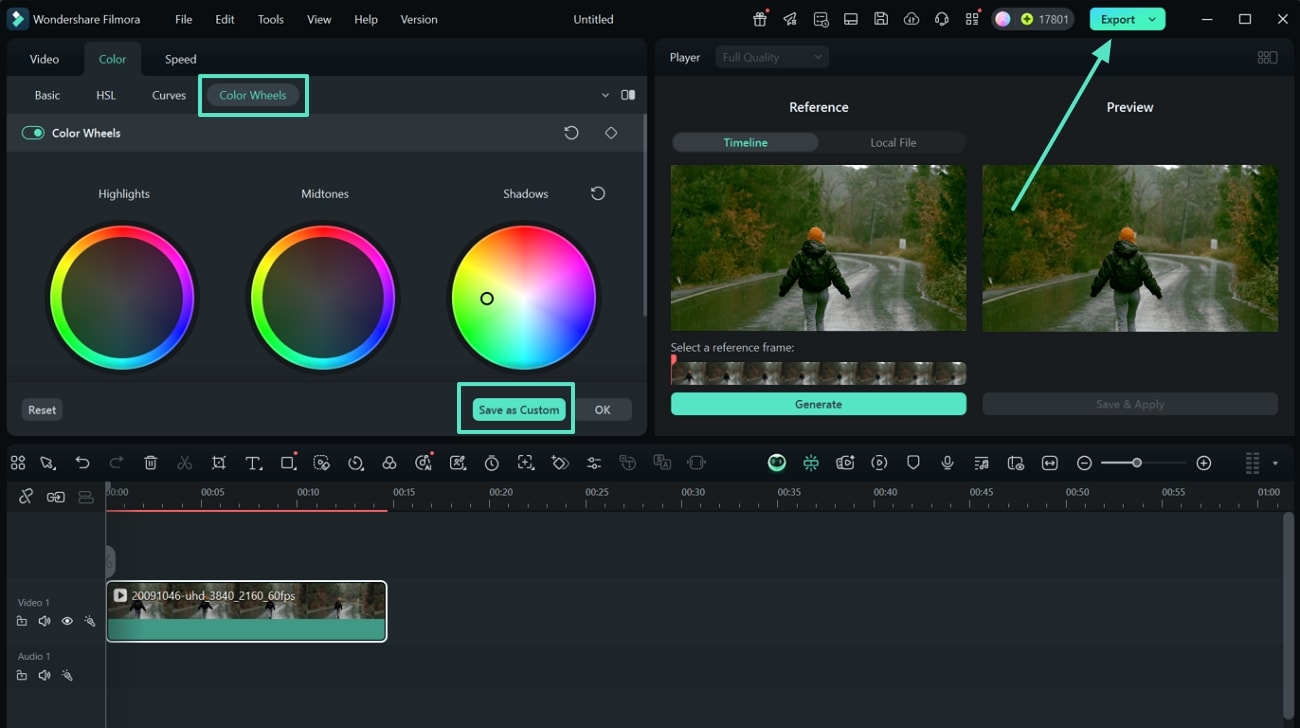Open the File menu
1300x728 pixels.
tap(184, 19)
